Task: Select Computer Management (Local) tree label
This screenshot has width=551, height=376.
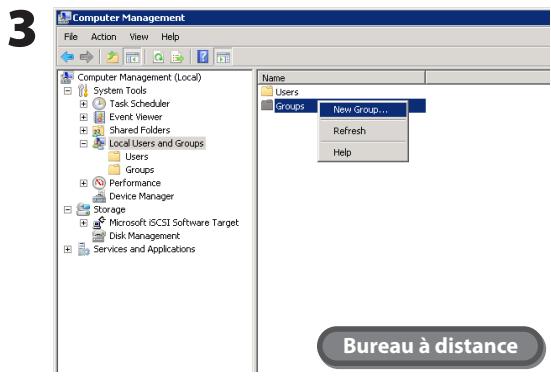Action: click(x=139, y=77)
